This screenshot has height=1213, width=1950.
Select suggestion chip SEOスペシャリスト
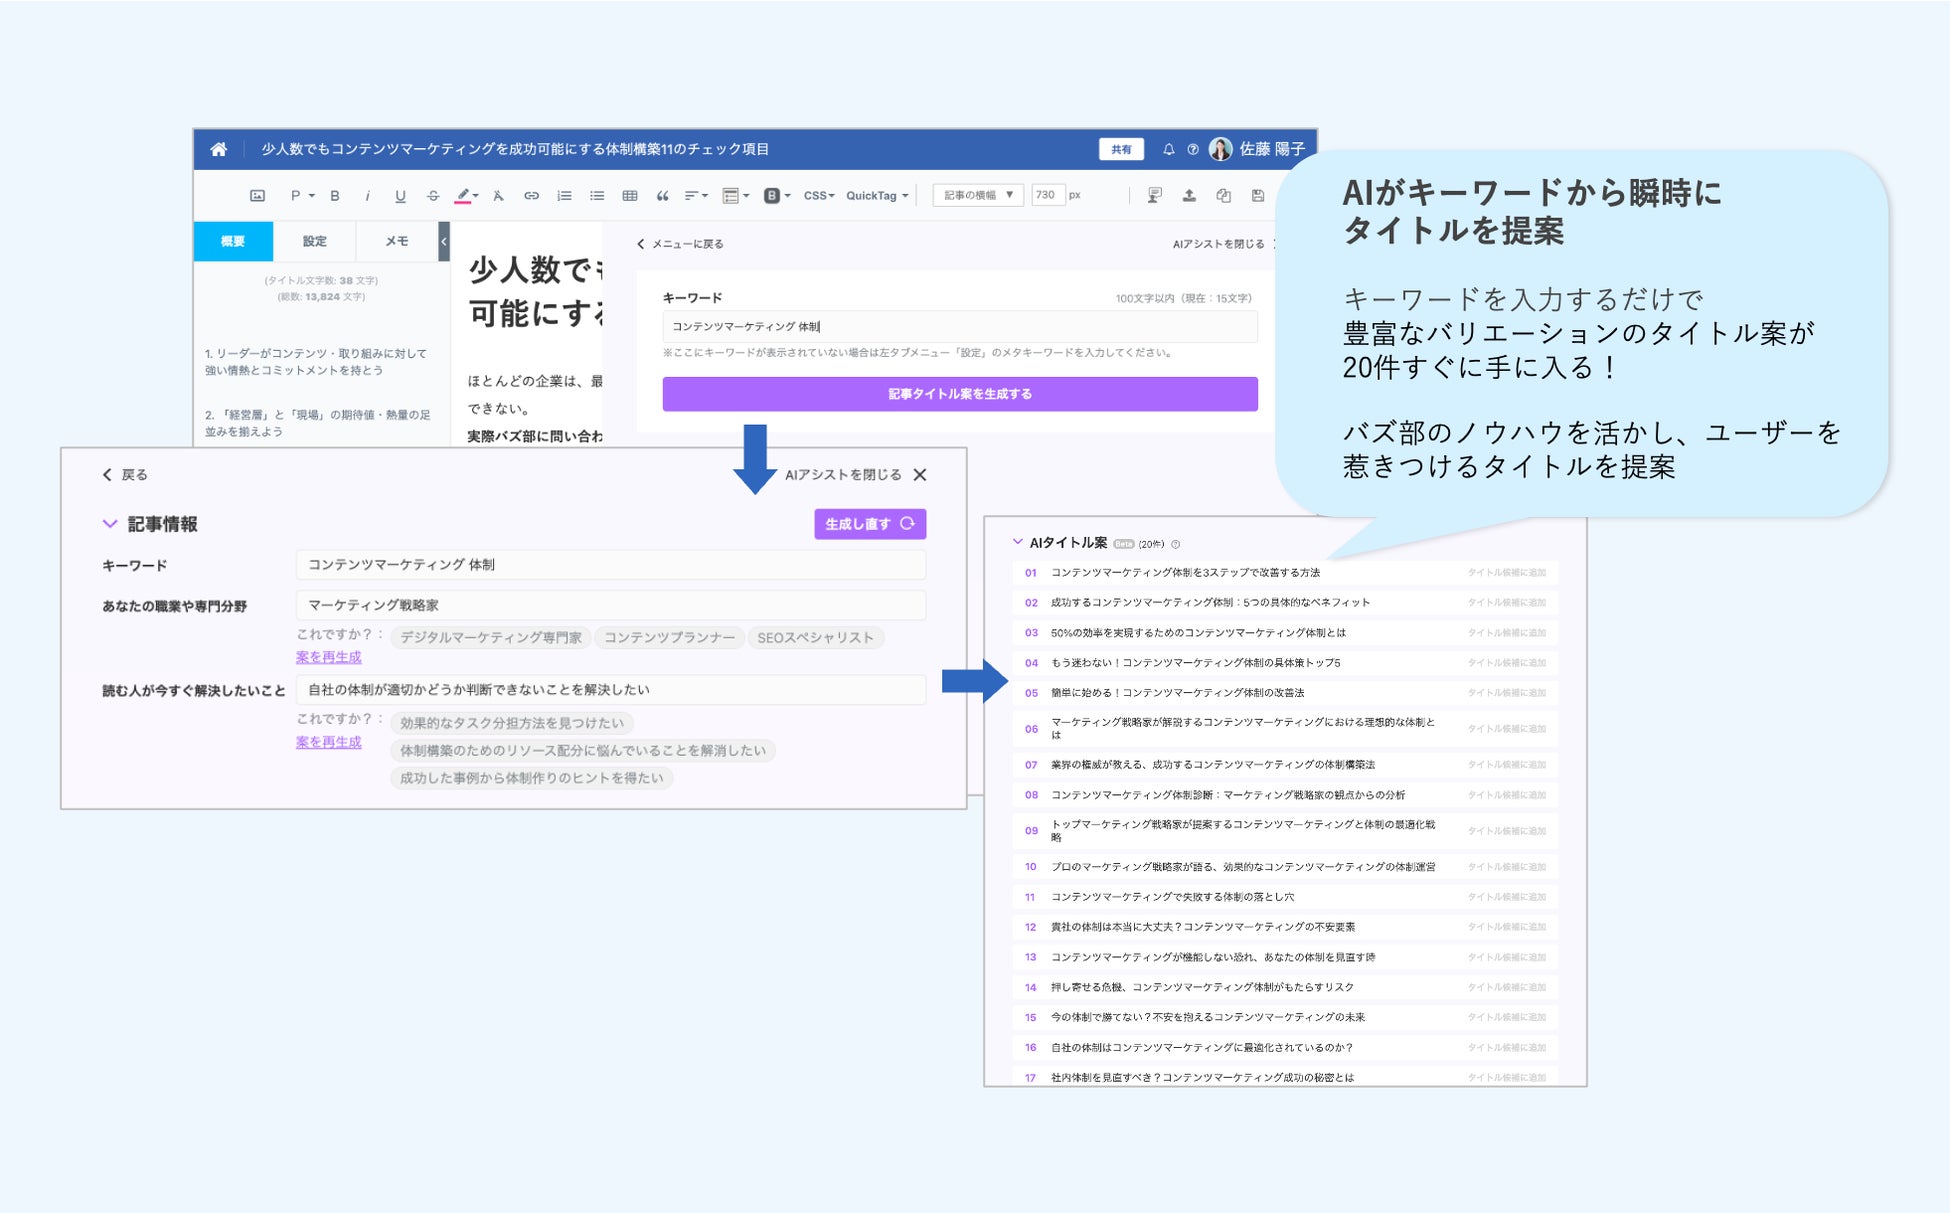click(x=815, y=638)
